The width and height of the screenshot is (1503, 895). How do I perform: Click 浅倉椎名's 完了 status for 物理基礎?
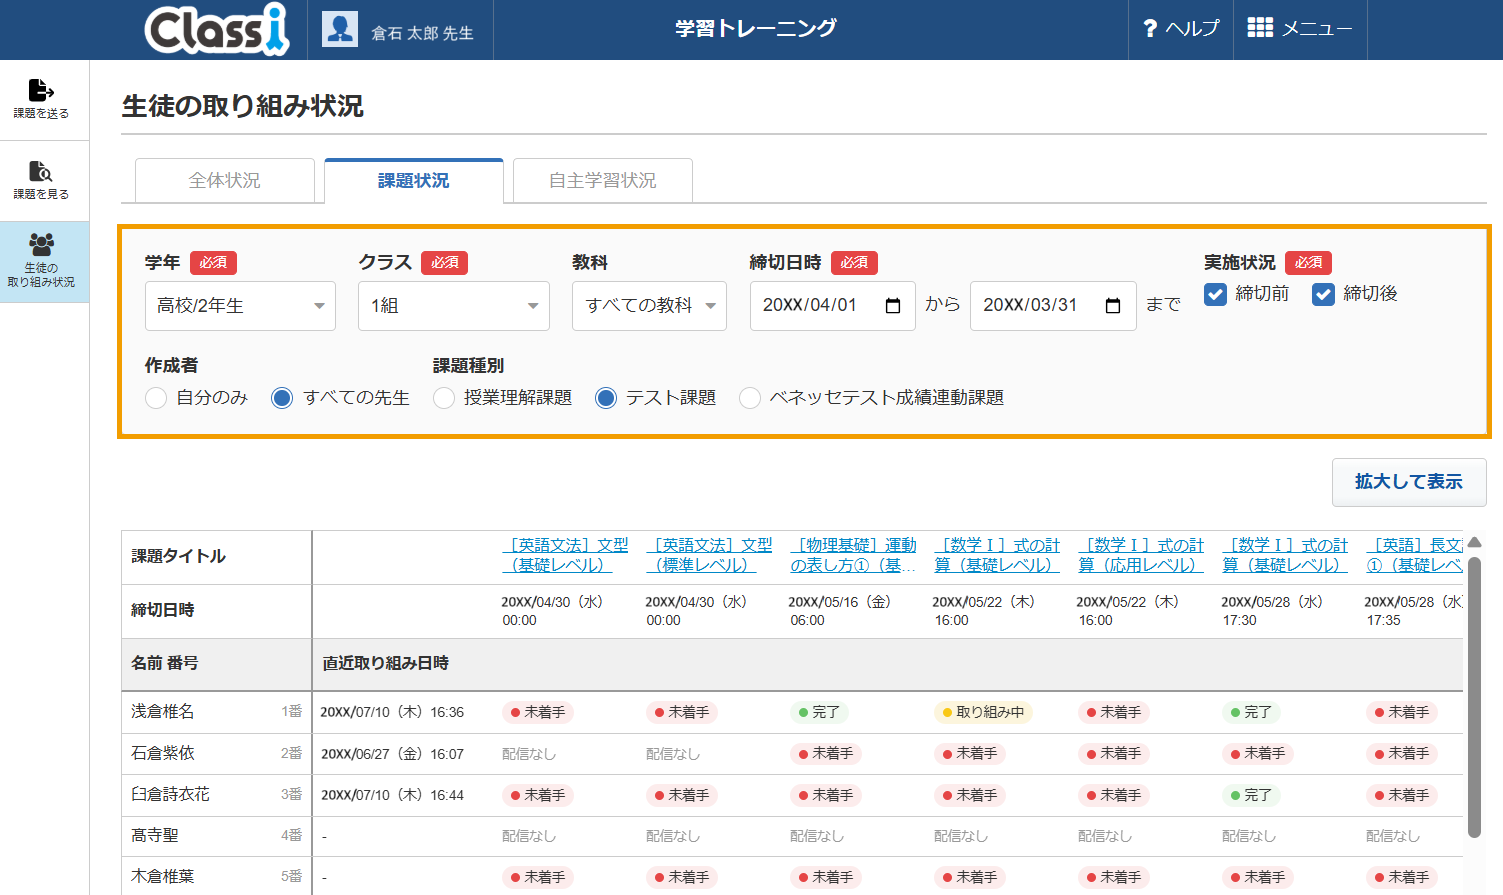click(x=819, y=712)
